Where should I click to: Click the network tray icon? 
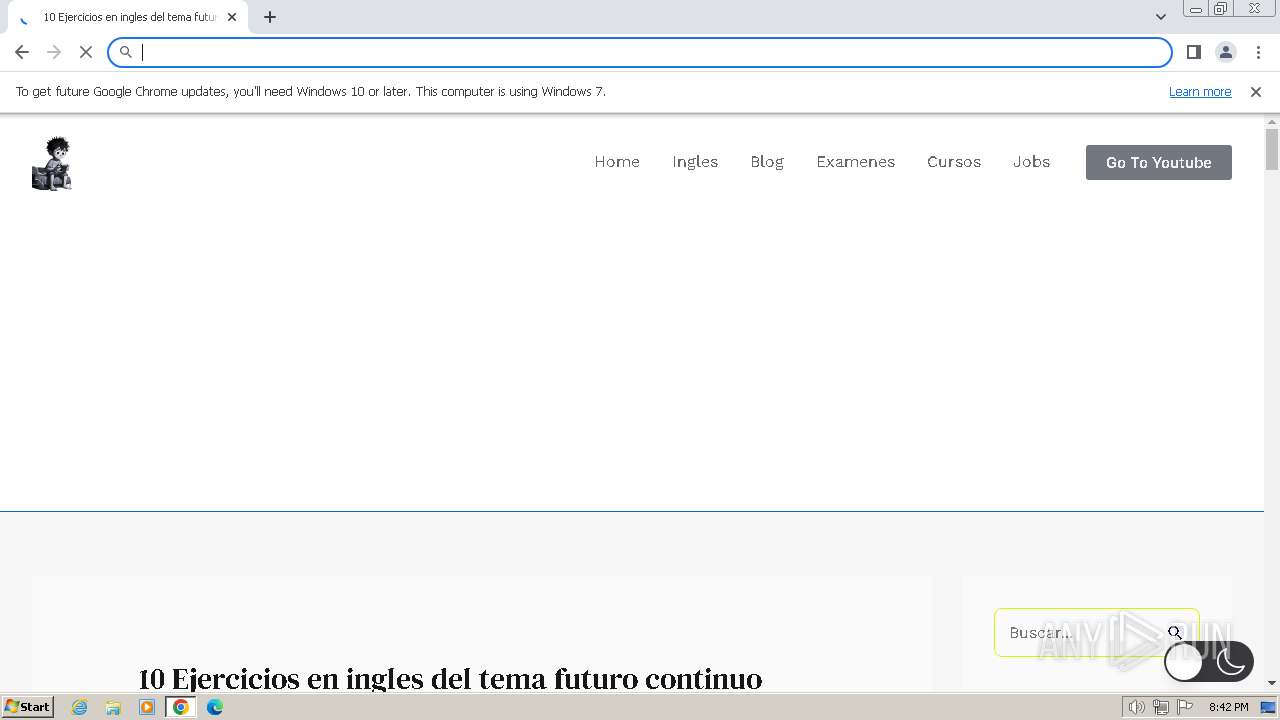[x=1160, y=707]
